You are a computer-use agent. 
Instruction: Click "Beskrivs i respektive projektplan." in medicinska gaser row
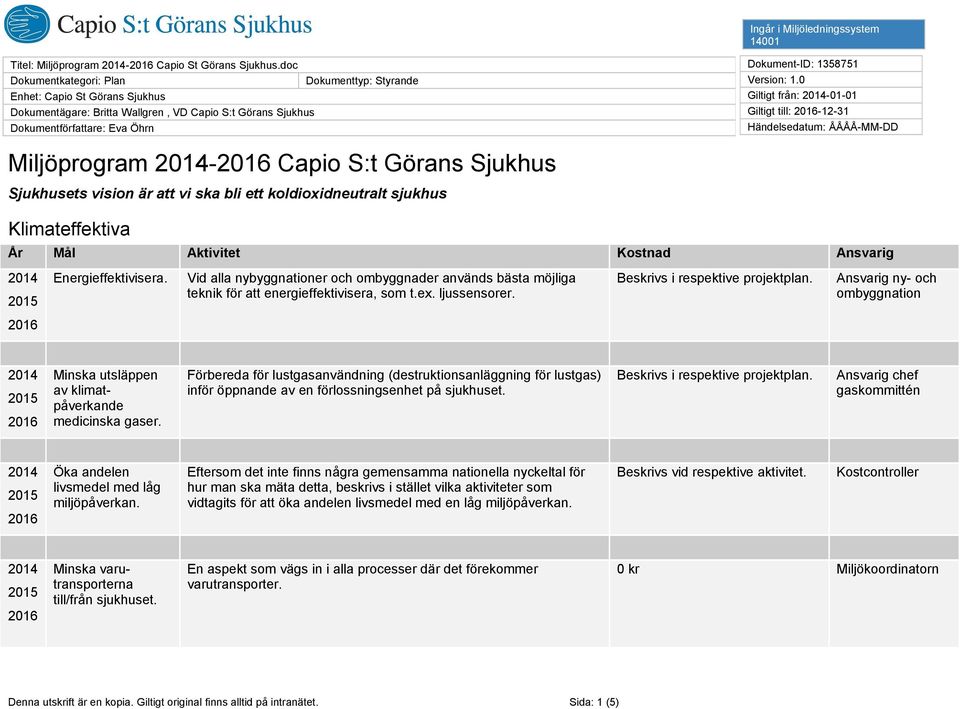coord(714,375)
